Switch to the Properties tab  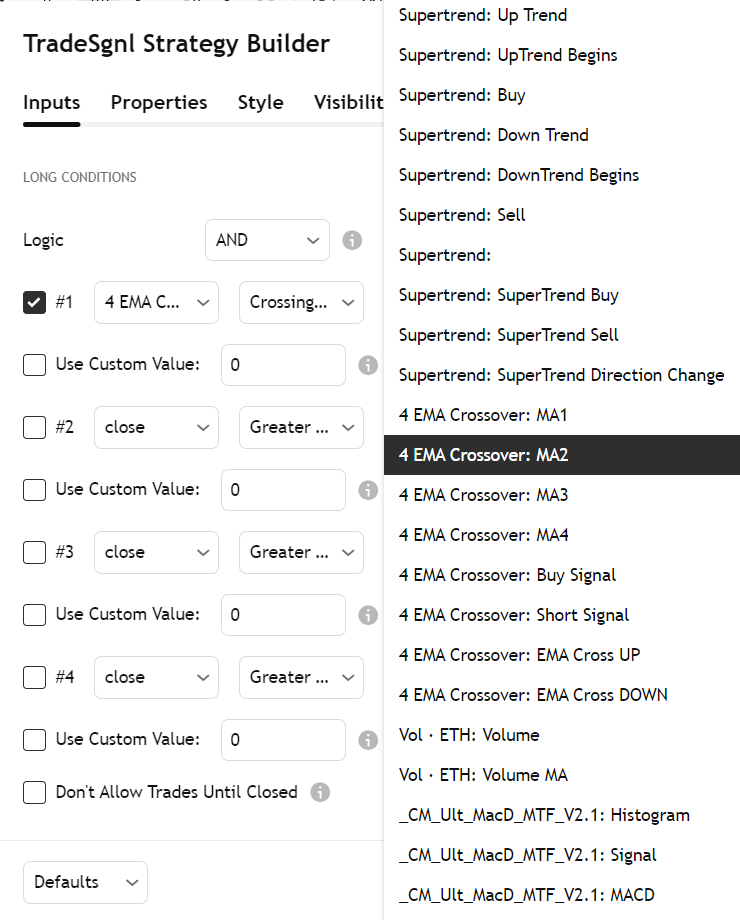(x=159, y=103)
